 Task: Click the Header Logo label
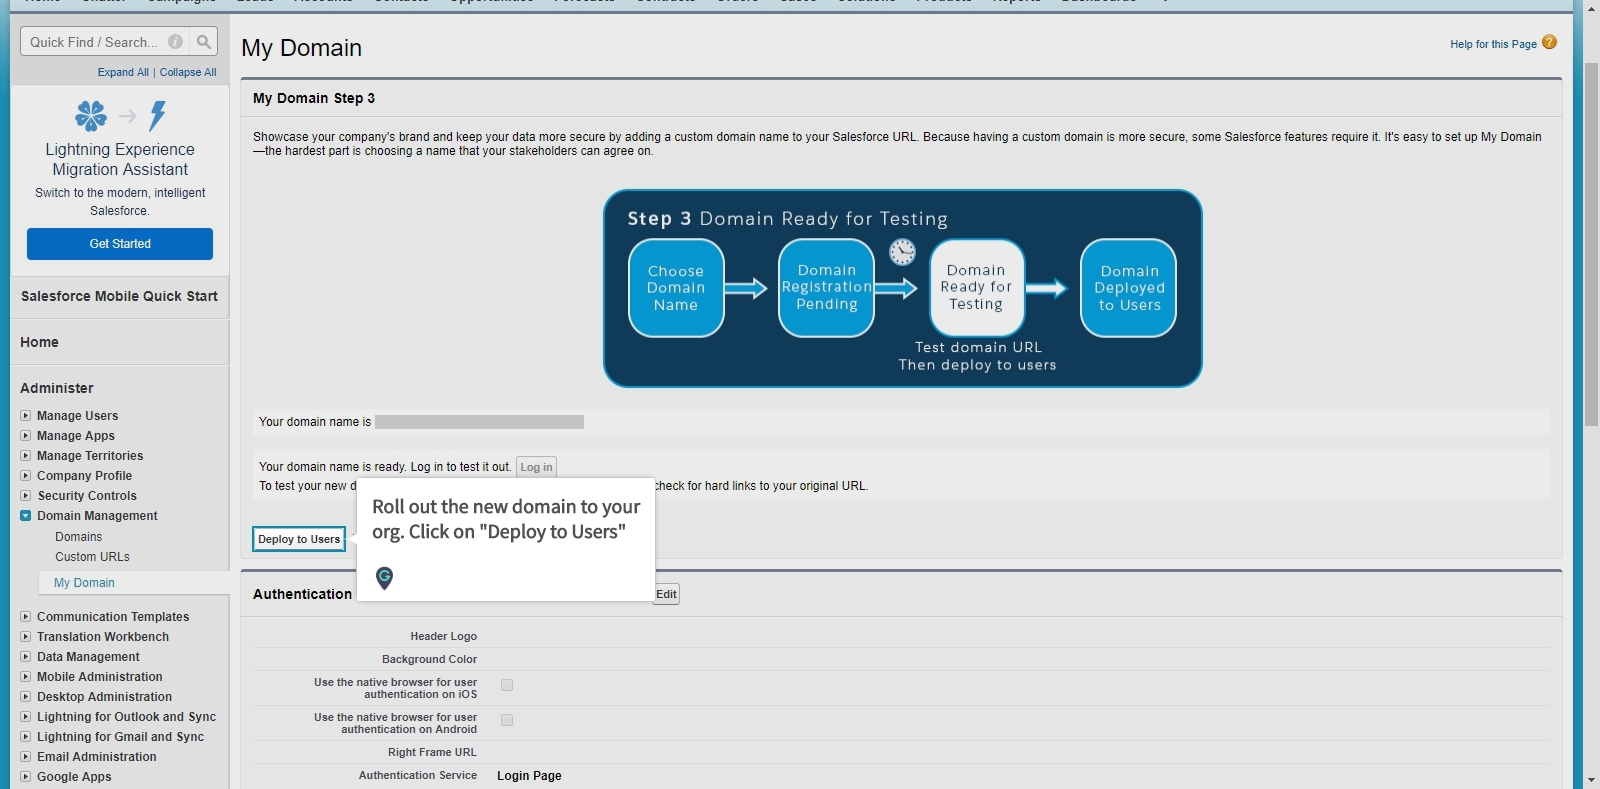coord(443,636)
